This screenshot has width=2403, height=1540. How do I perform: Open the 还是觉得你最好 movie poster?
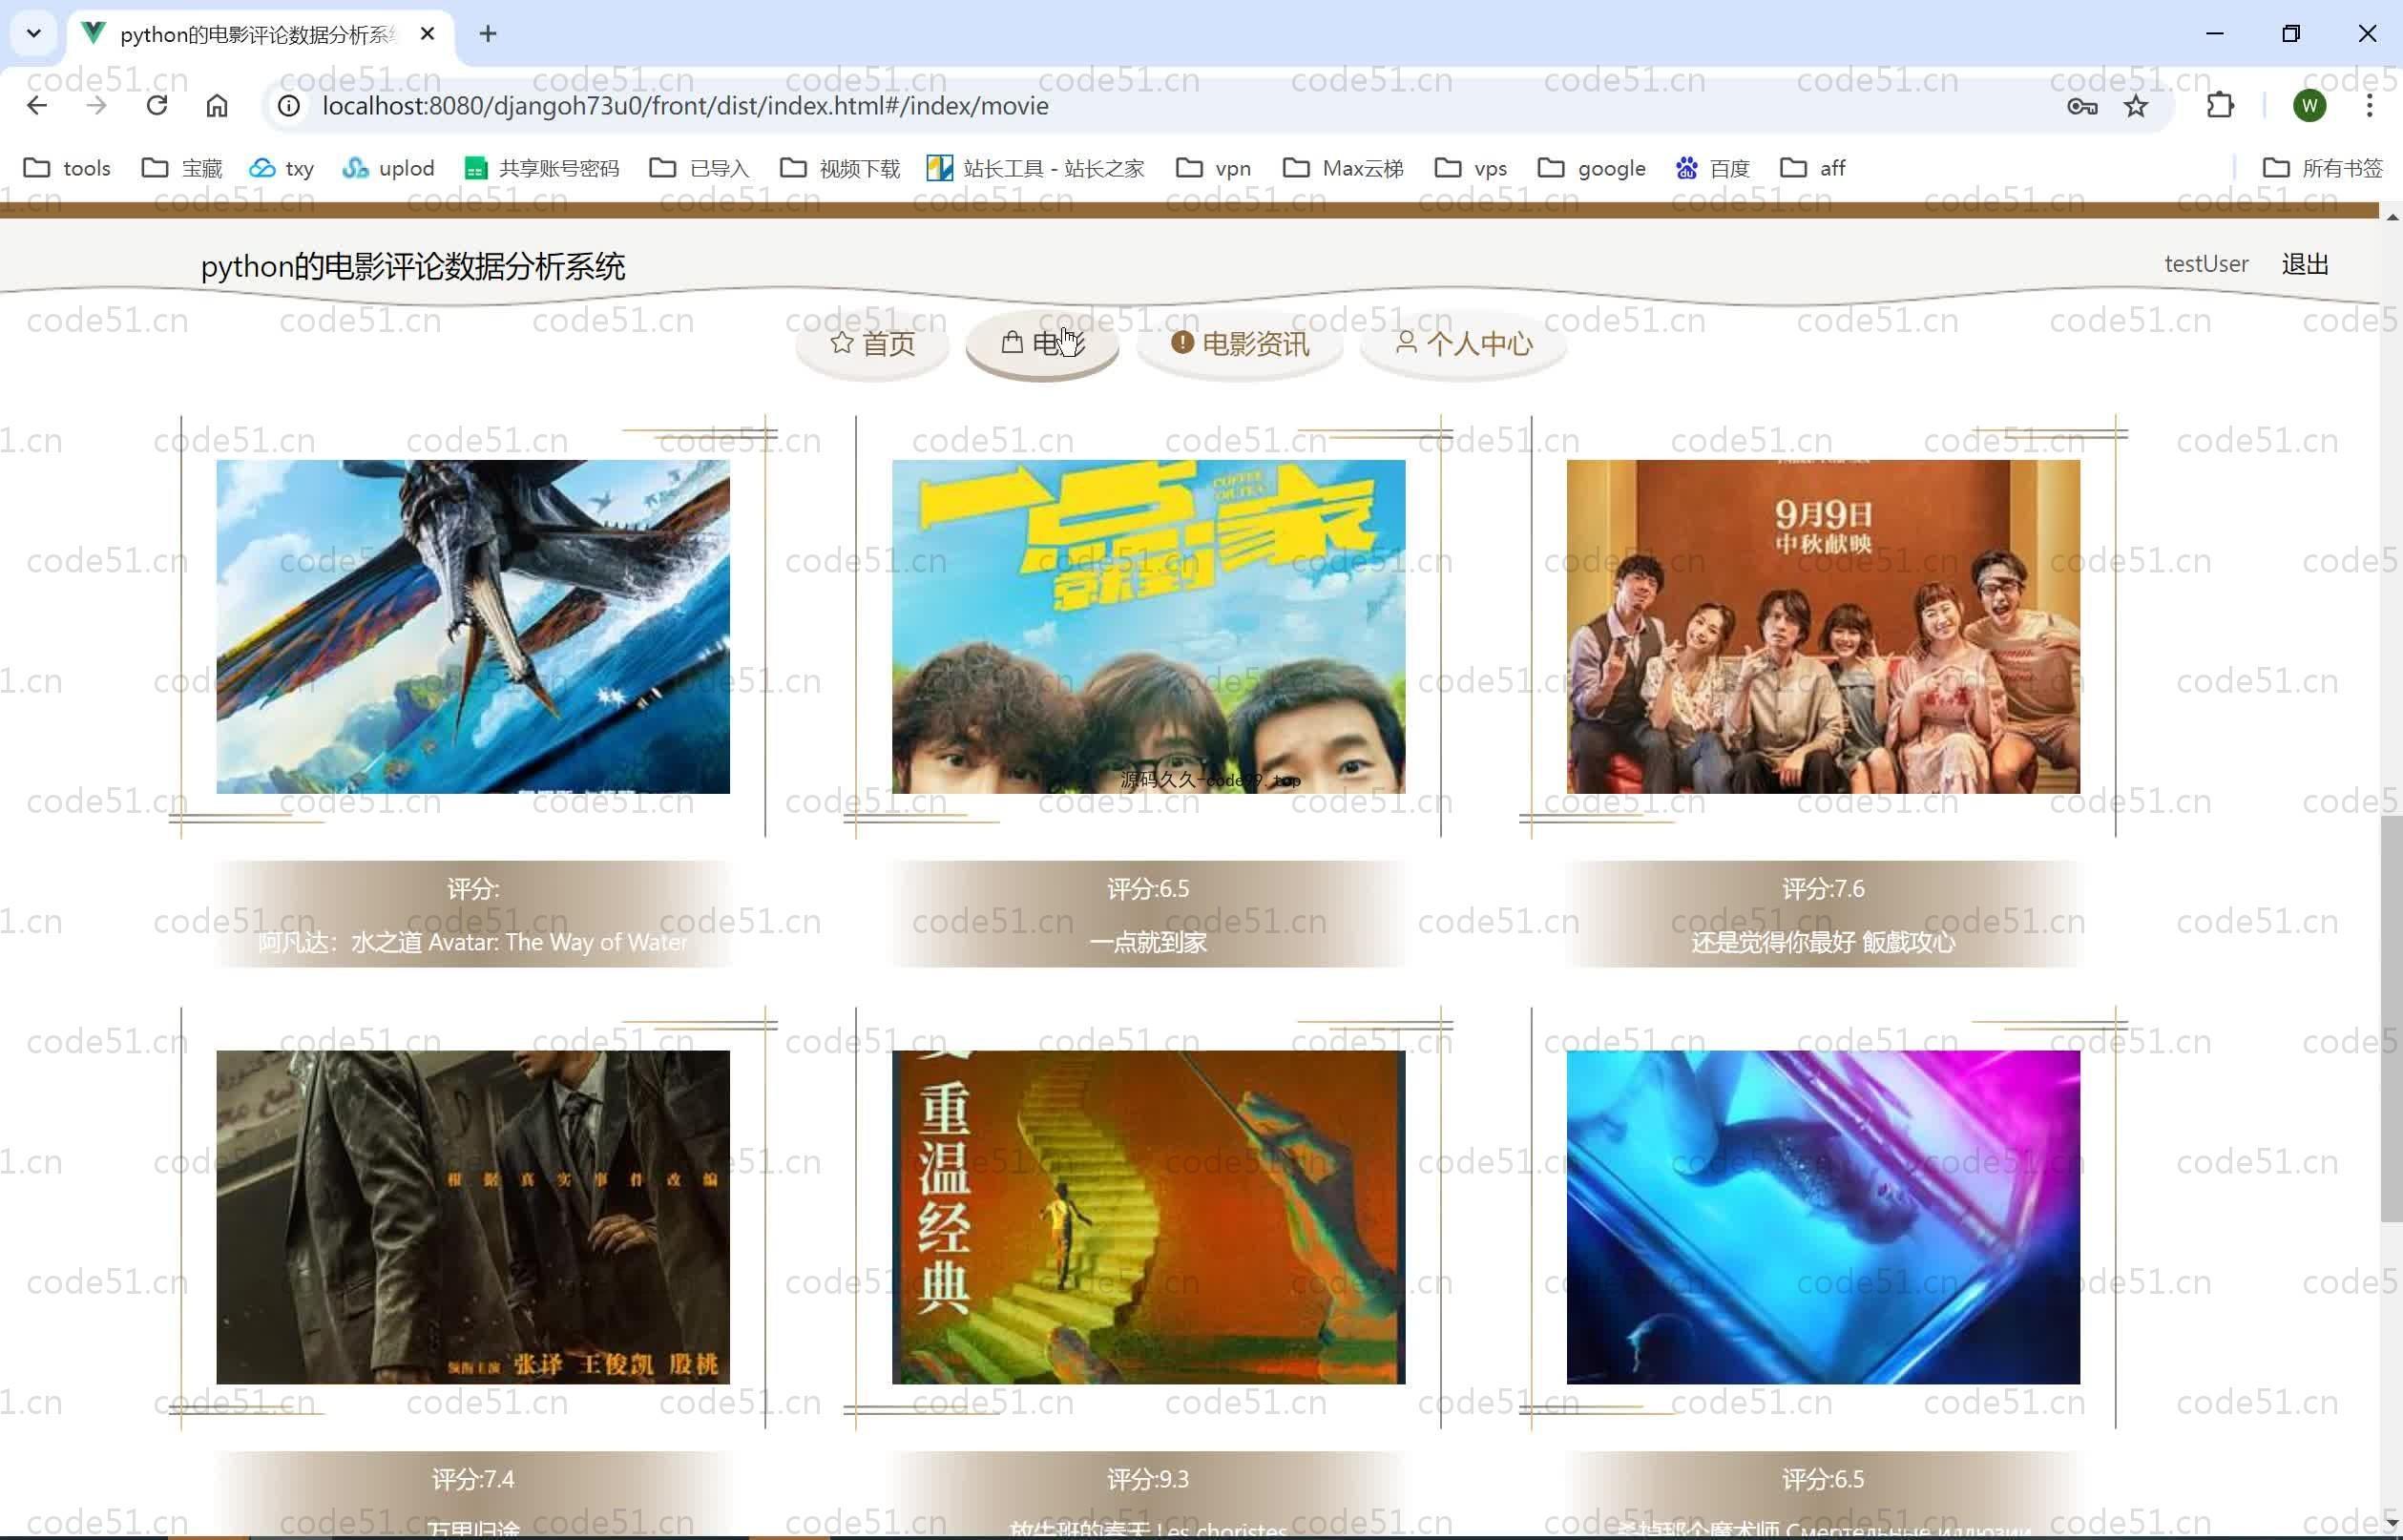(x=1823, y=627)
